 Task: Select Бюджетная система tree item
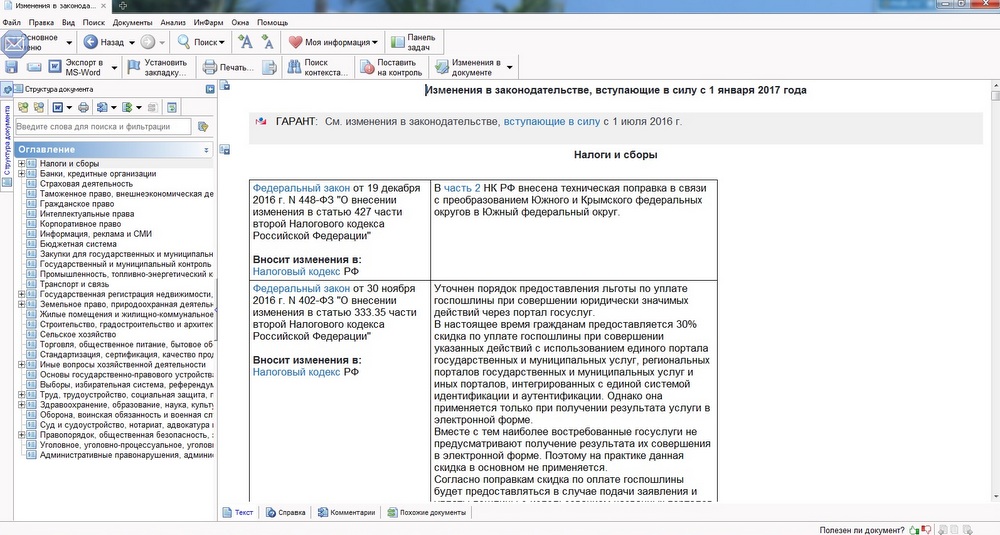tap(78, 244)
